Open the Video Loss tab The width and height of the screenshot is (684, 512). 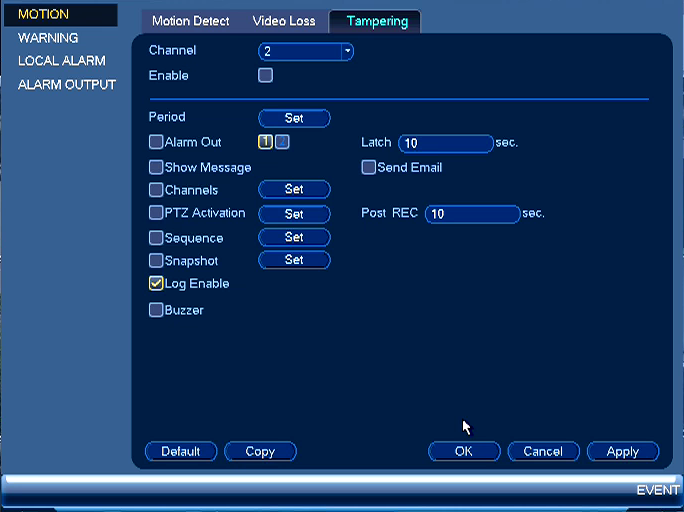click(x=284, y=21)
